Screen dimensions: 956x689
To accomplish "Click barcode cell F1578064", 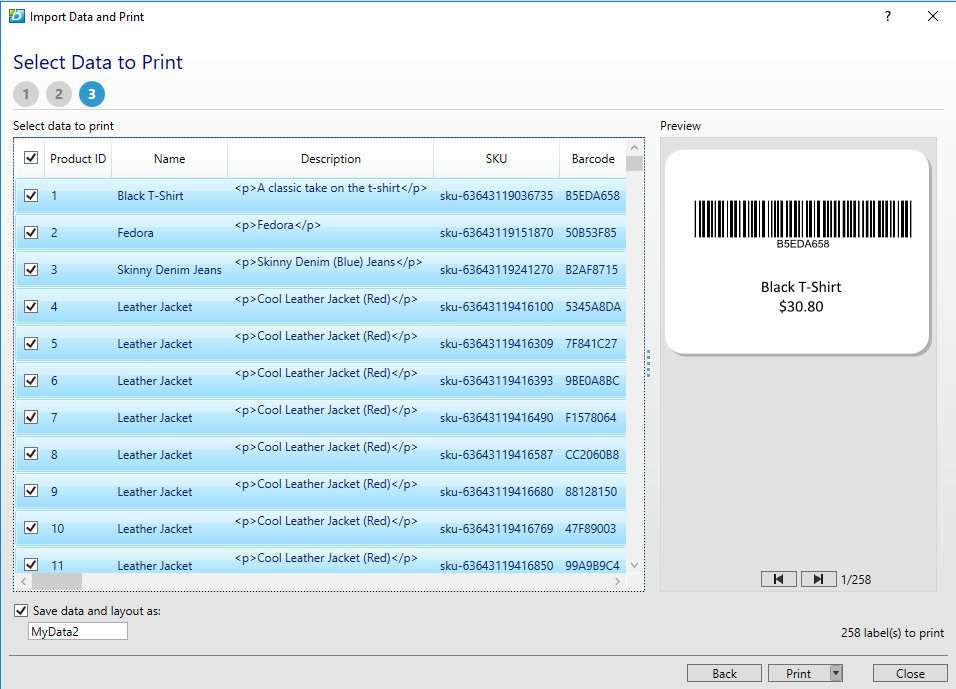I will pos(591,418).
